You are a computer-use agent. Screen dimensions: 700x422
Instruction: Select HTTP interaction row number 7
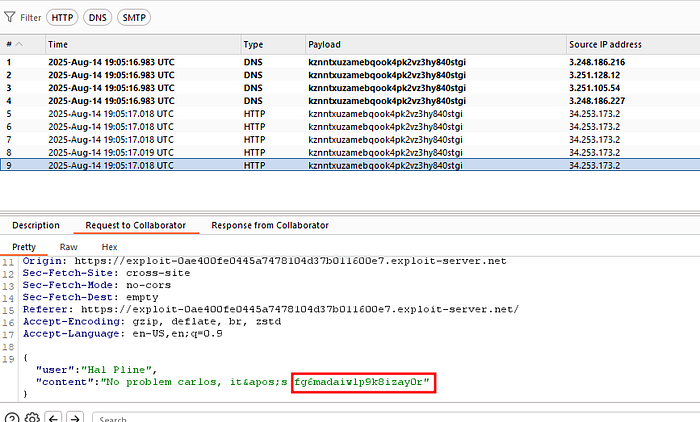(x=350, y=140)
